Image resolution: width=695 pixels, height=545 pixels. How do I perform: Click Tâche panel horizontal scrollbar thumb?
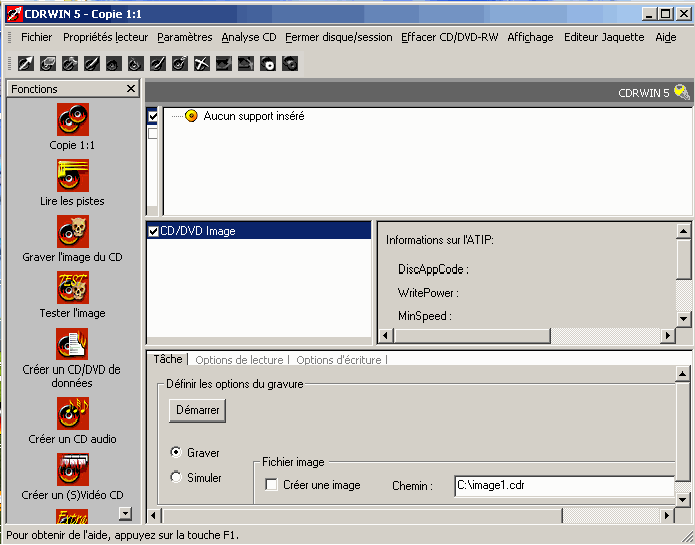point(362,516)
